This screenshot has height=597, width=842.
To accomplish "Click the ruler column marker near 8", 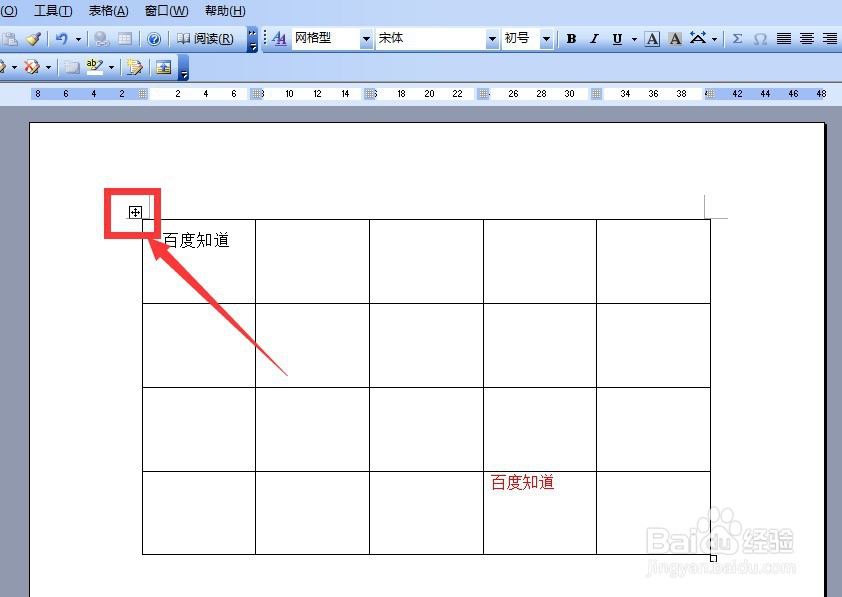I will (257, 94).
